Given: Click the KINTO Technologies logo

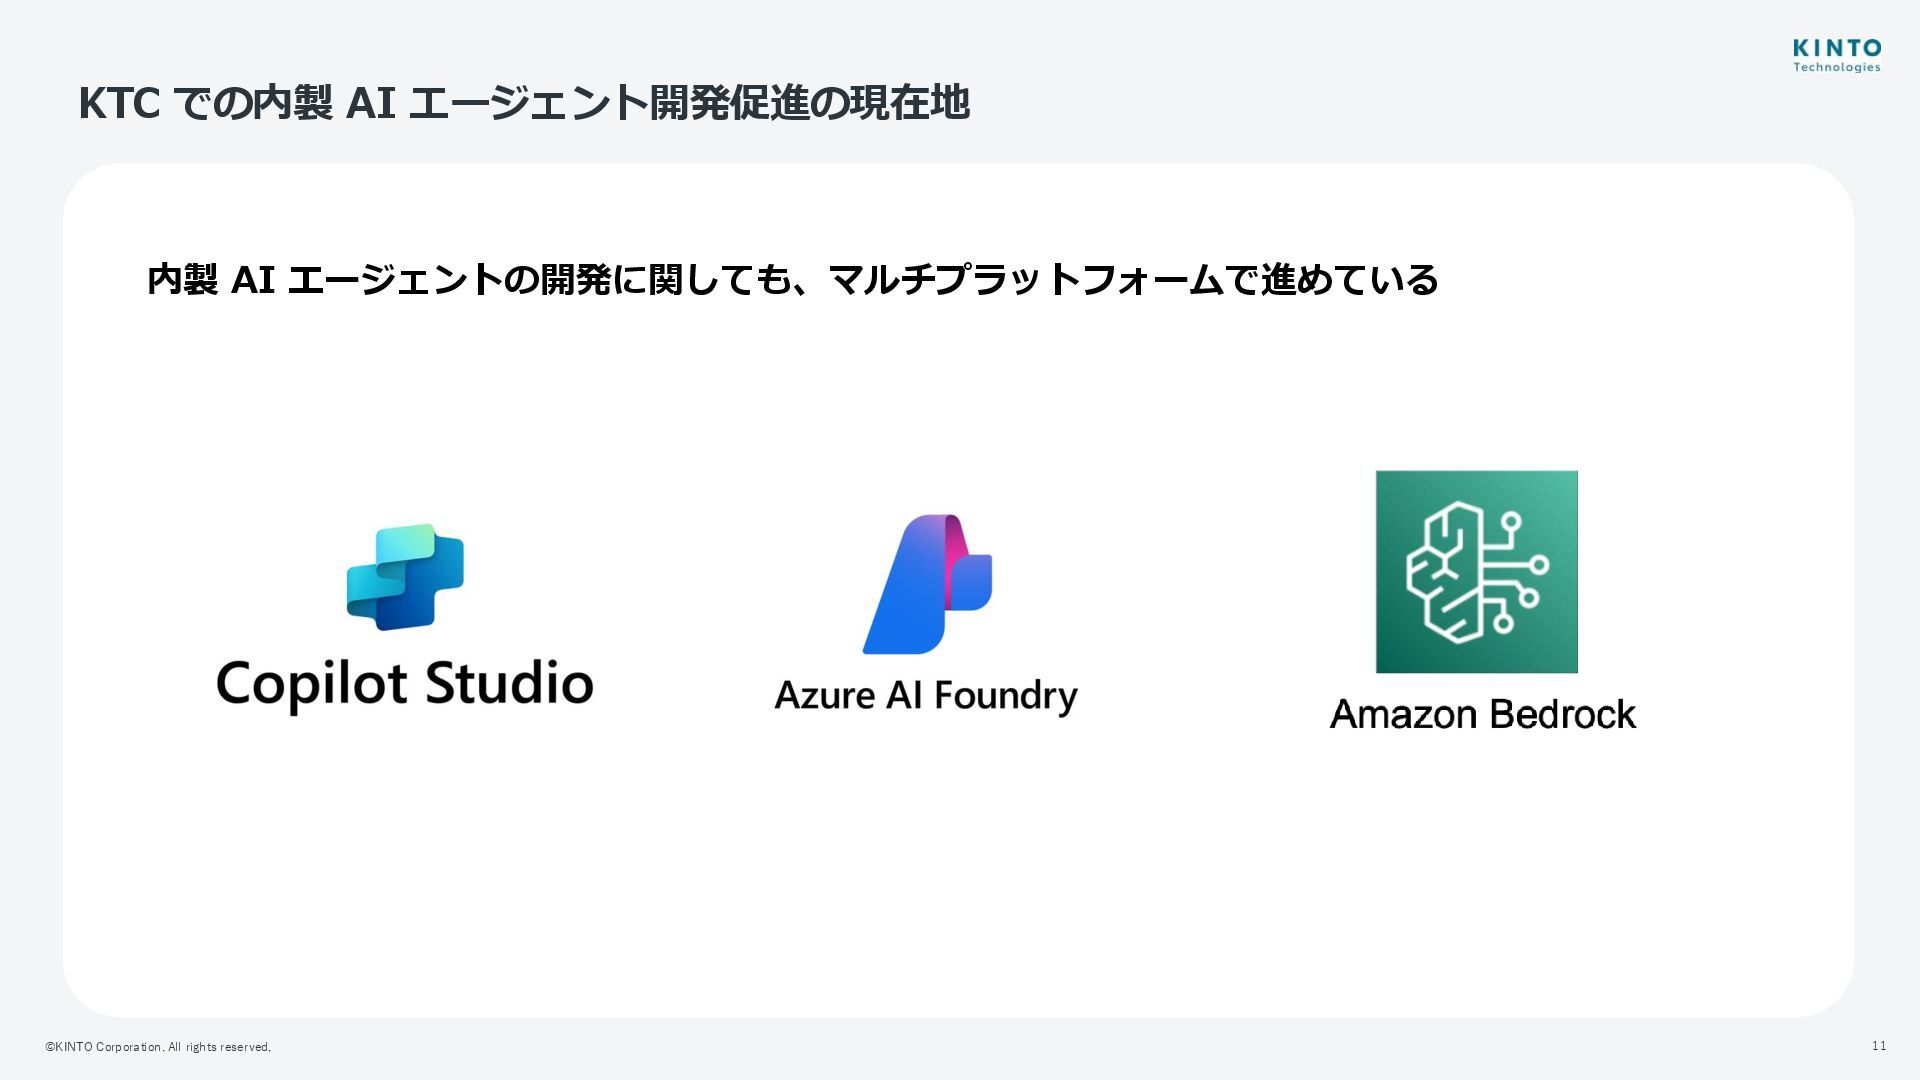Looking at the screenshot, I should click(1836, 56).
